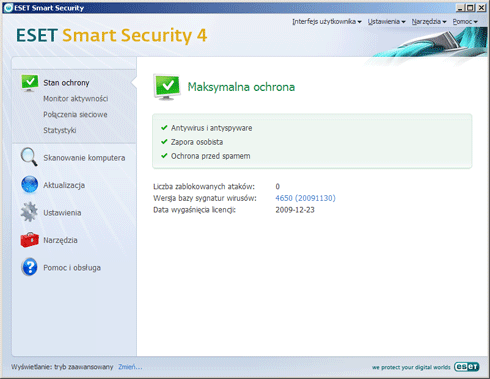Click the we protect your digital worlds tagline

(411, 367)
